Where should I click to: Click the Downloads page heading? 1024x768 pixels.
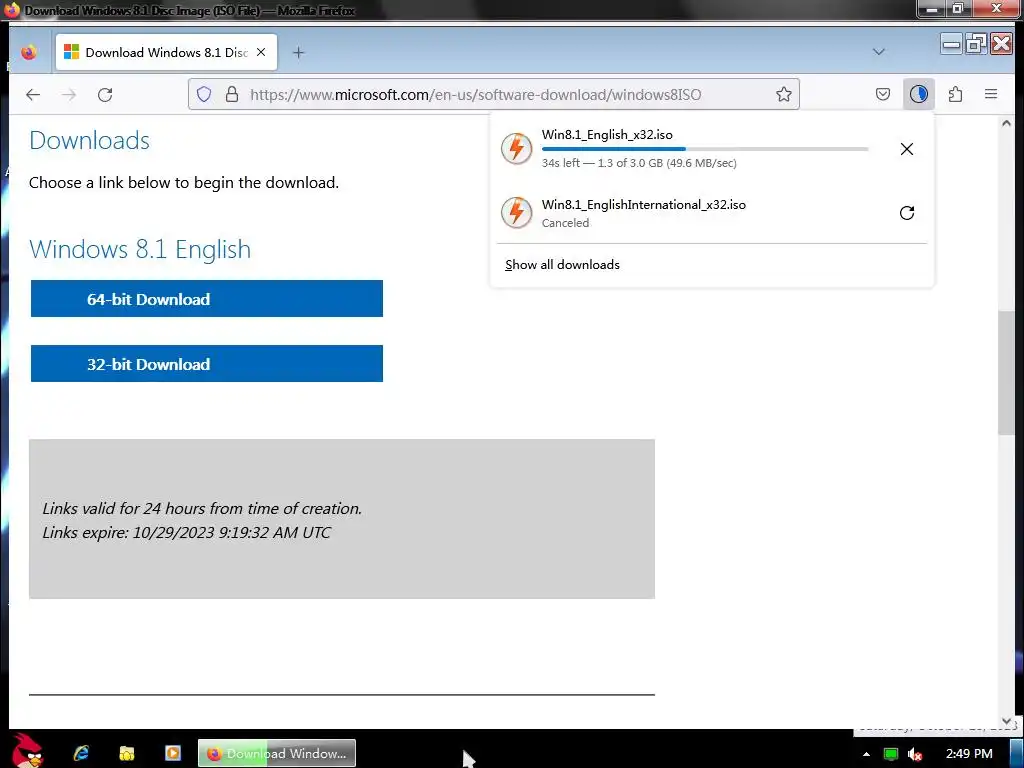coord(89,140)
